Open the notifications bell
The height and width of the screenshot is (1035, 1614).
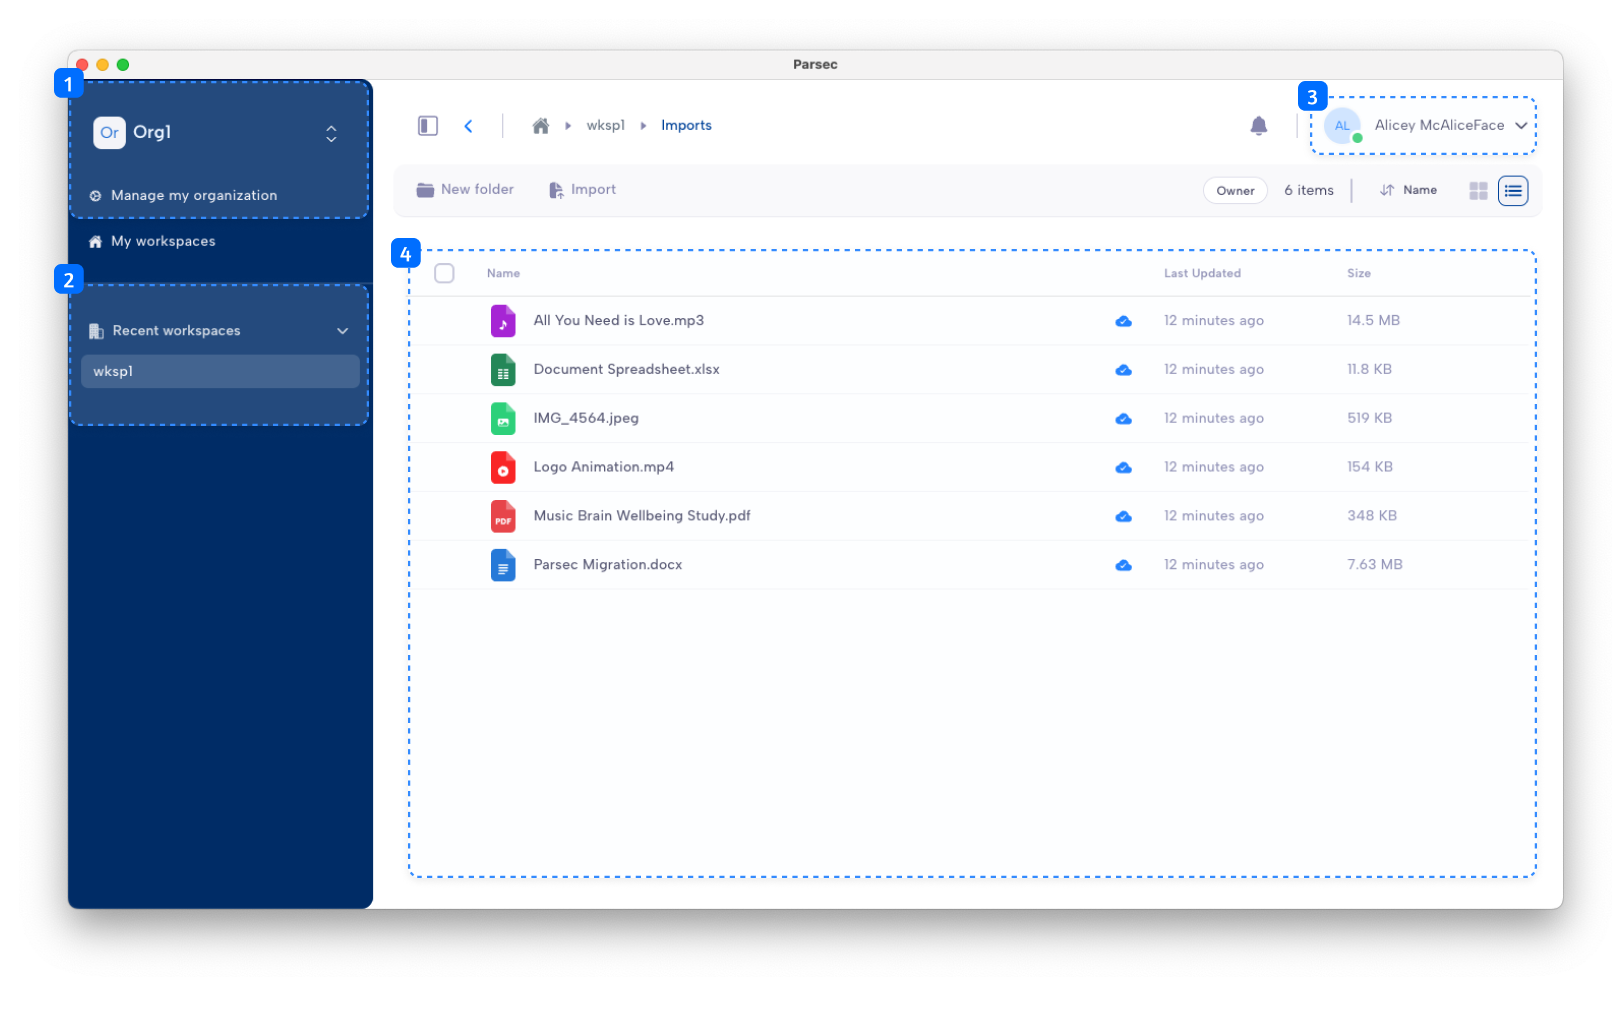tap(1259, 126)
